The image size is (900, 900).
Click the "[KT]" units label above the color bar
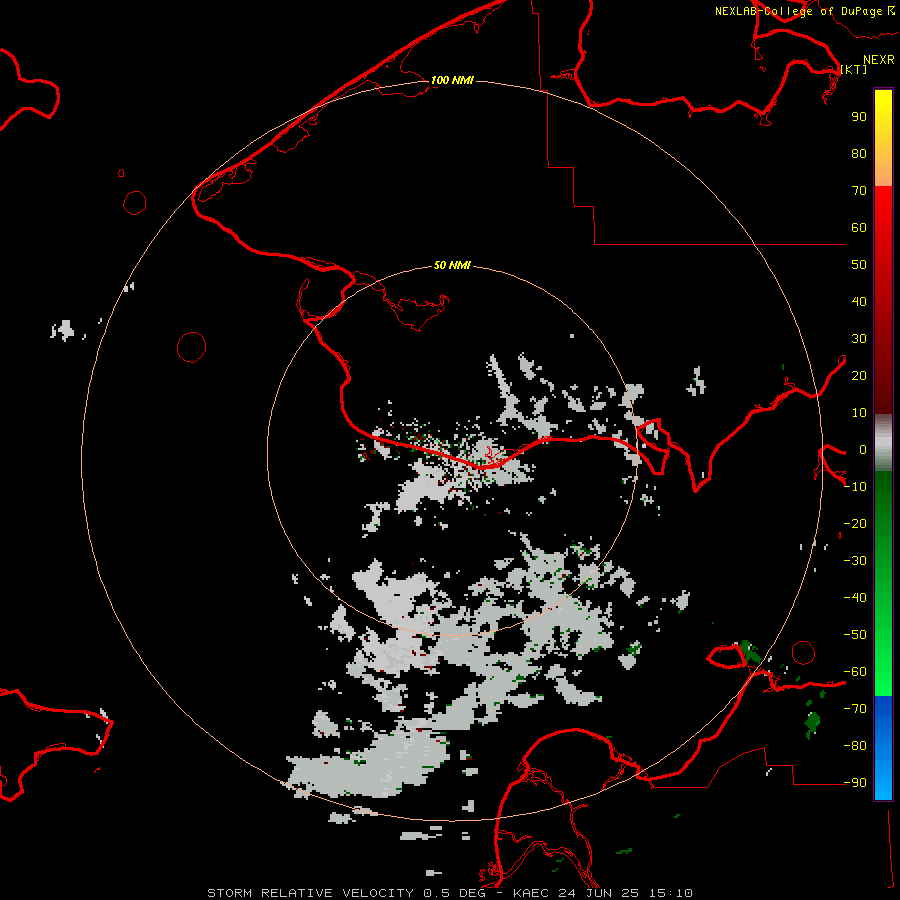coord(854,69)
